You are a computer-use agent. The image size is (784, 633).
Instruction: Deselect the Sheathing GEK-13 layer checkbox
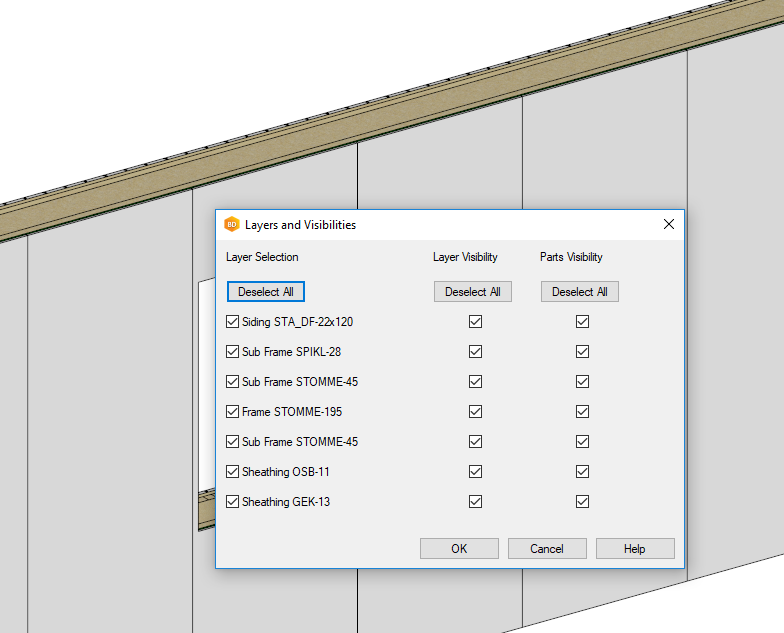pyautogui.click(x=233, y=502)
